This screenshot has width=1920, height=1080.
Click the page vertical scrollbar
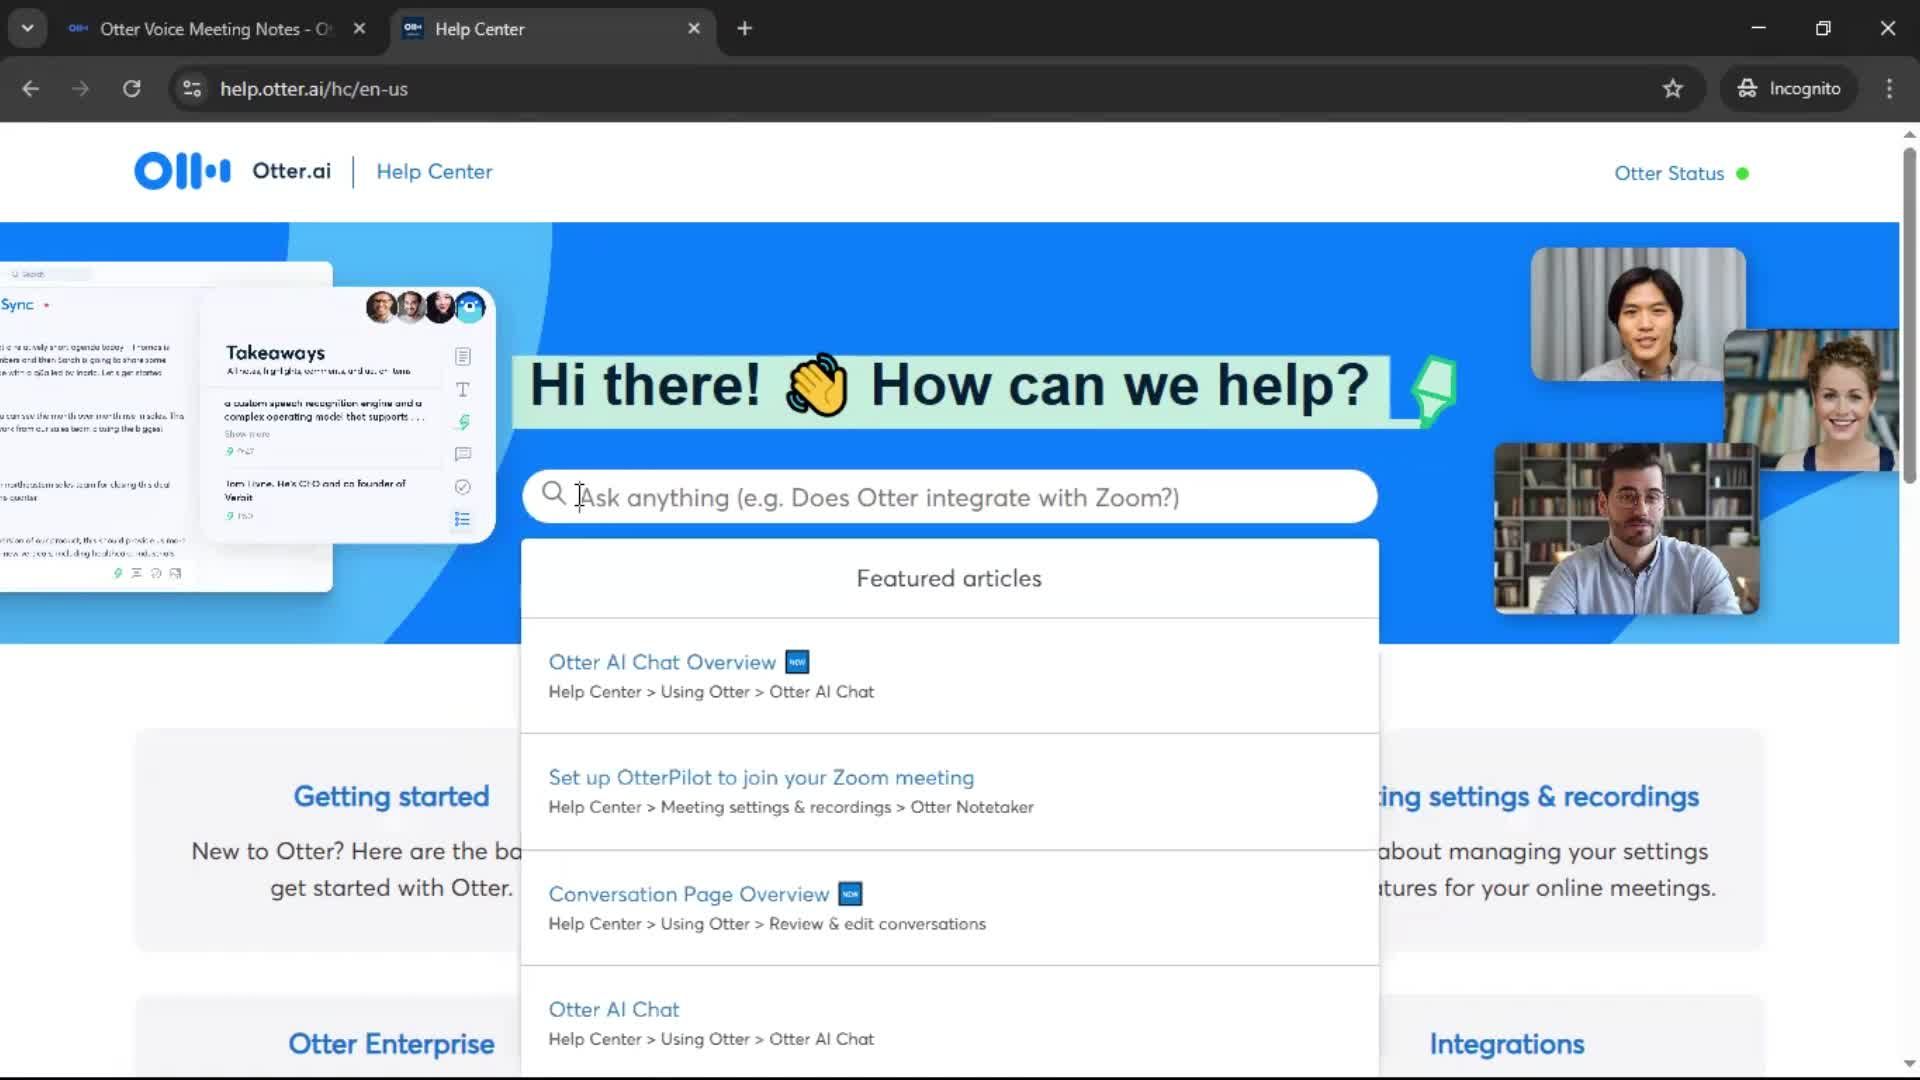pyautogui.click(x=1909, y=316)
